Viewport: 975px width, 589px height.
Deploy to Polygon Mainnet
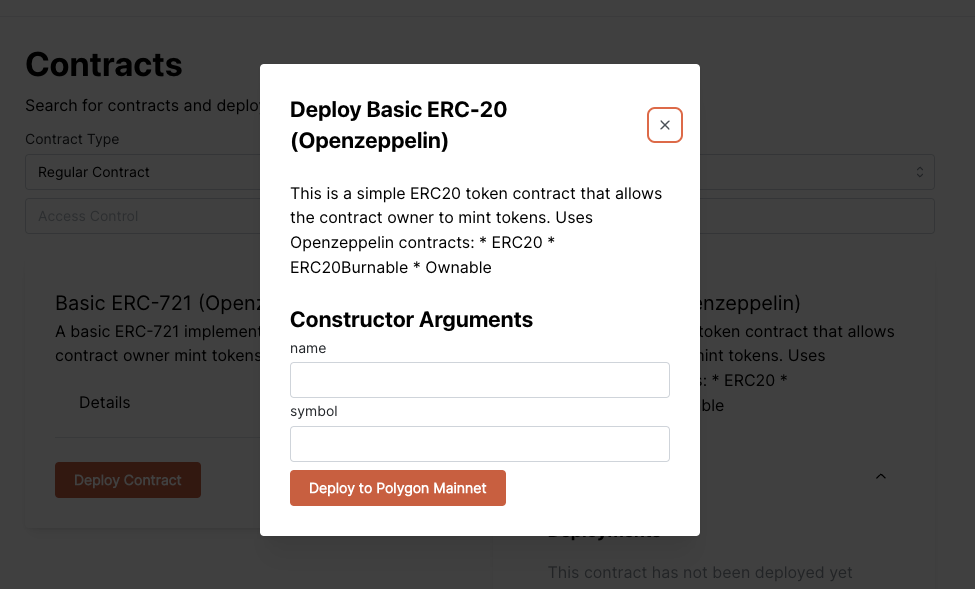tap(398, 488)
